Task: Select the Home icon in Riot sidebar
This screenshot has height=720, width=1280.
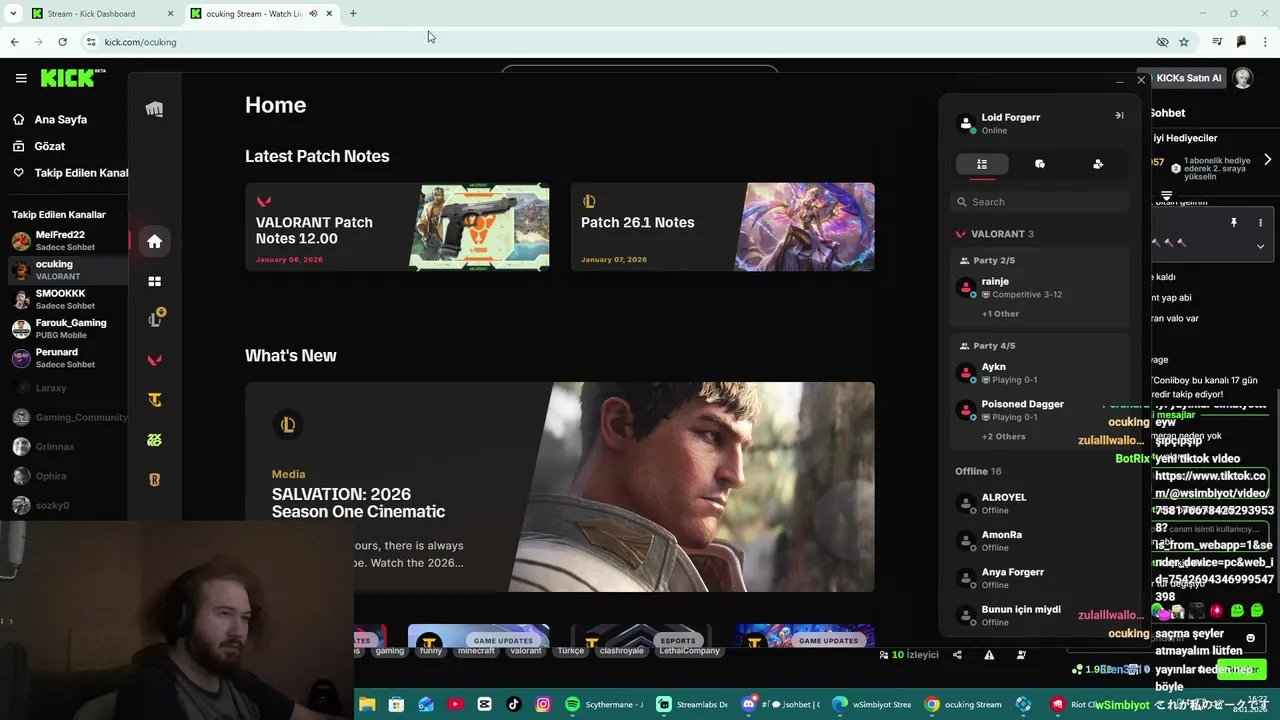Action: tap(154, 241)
